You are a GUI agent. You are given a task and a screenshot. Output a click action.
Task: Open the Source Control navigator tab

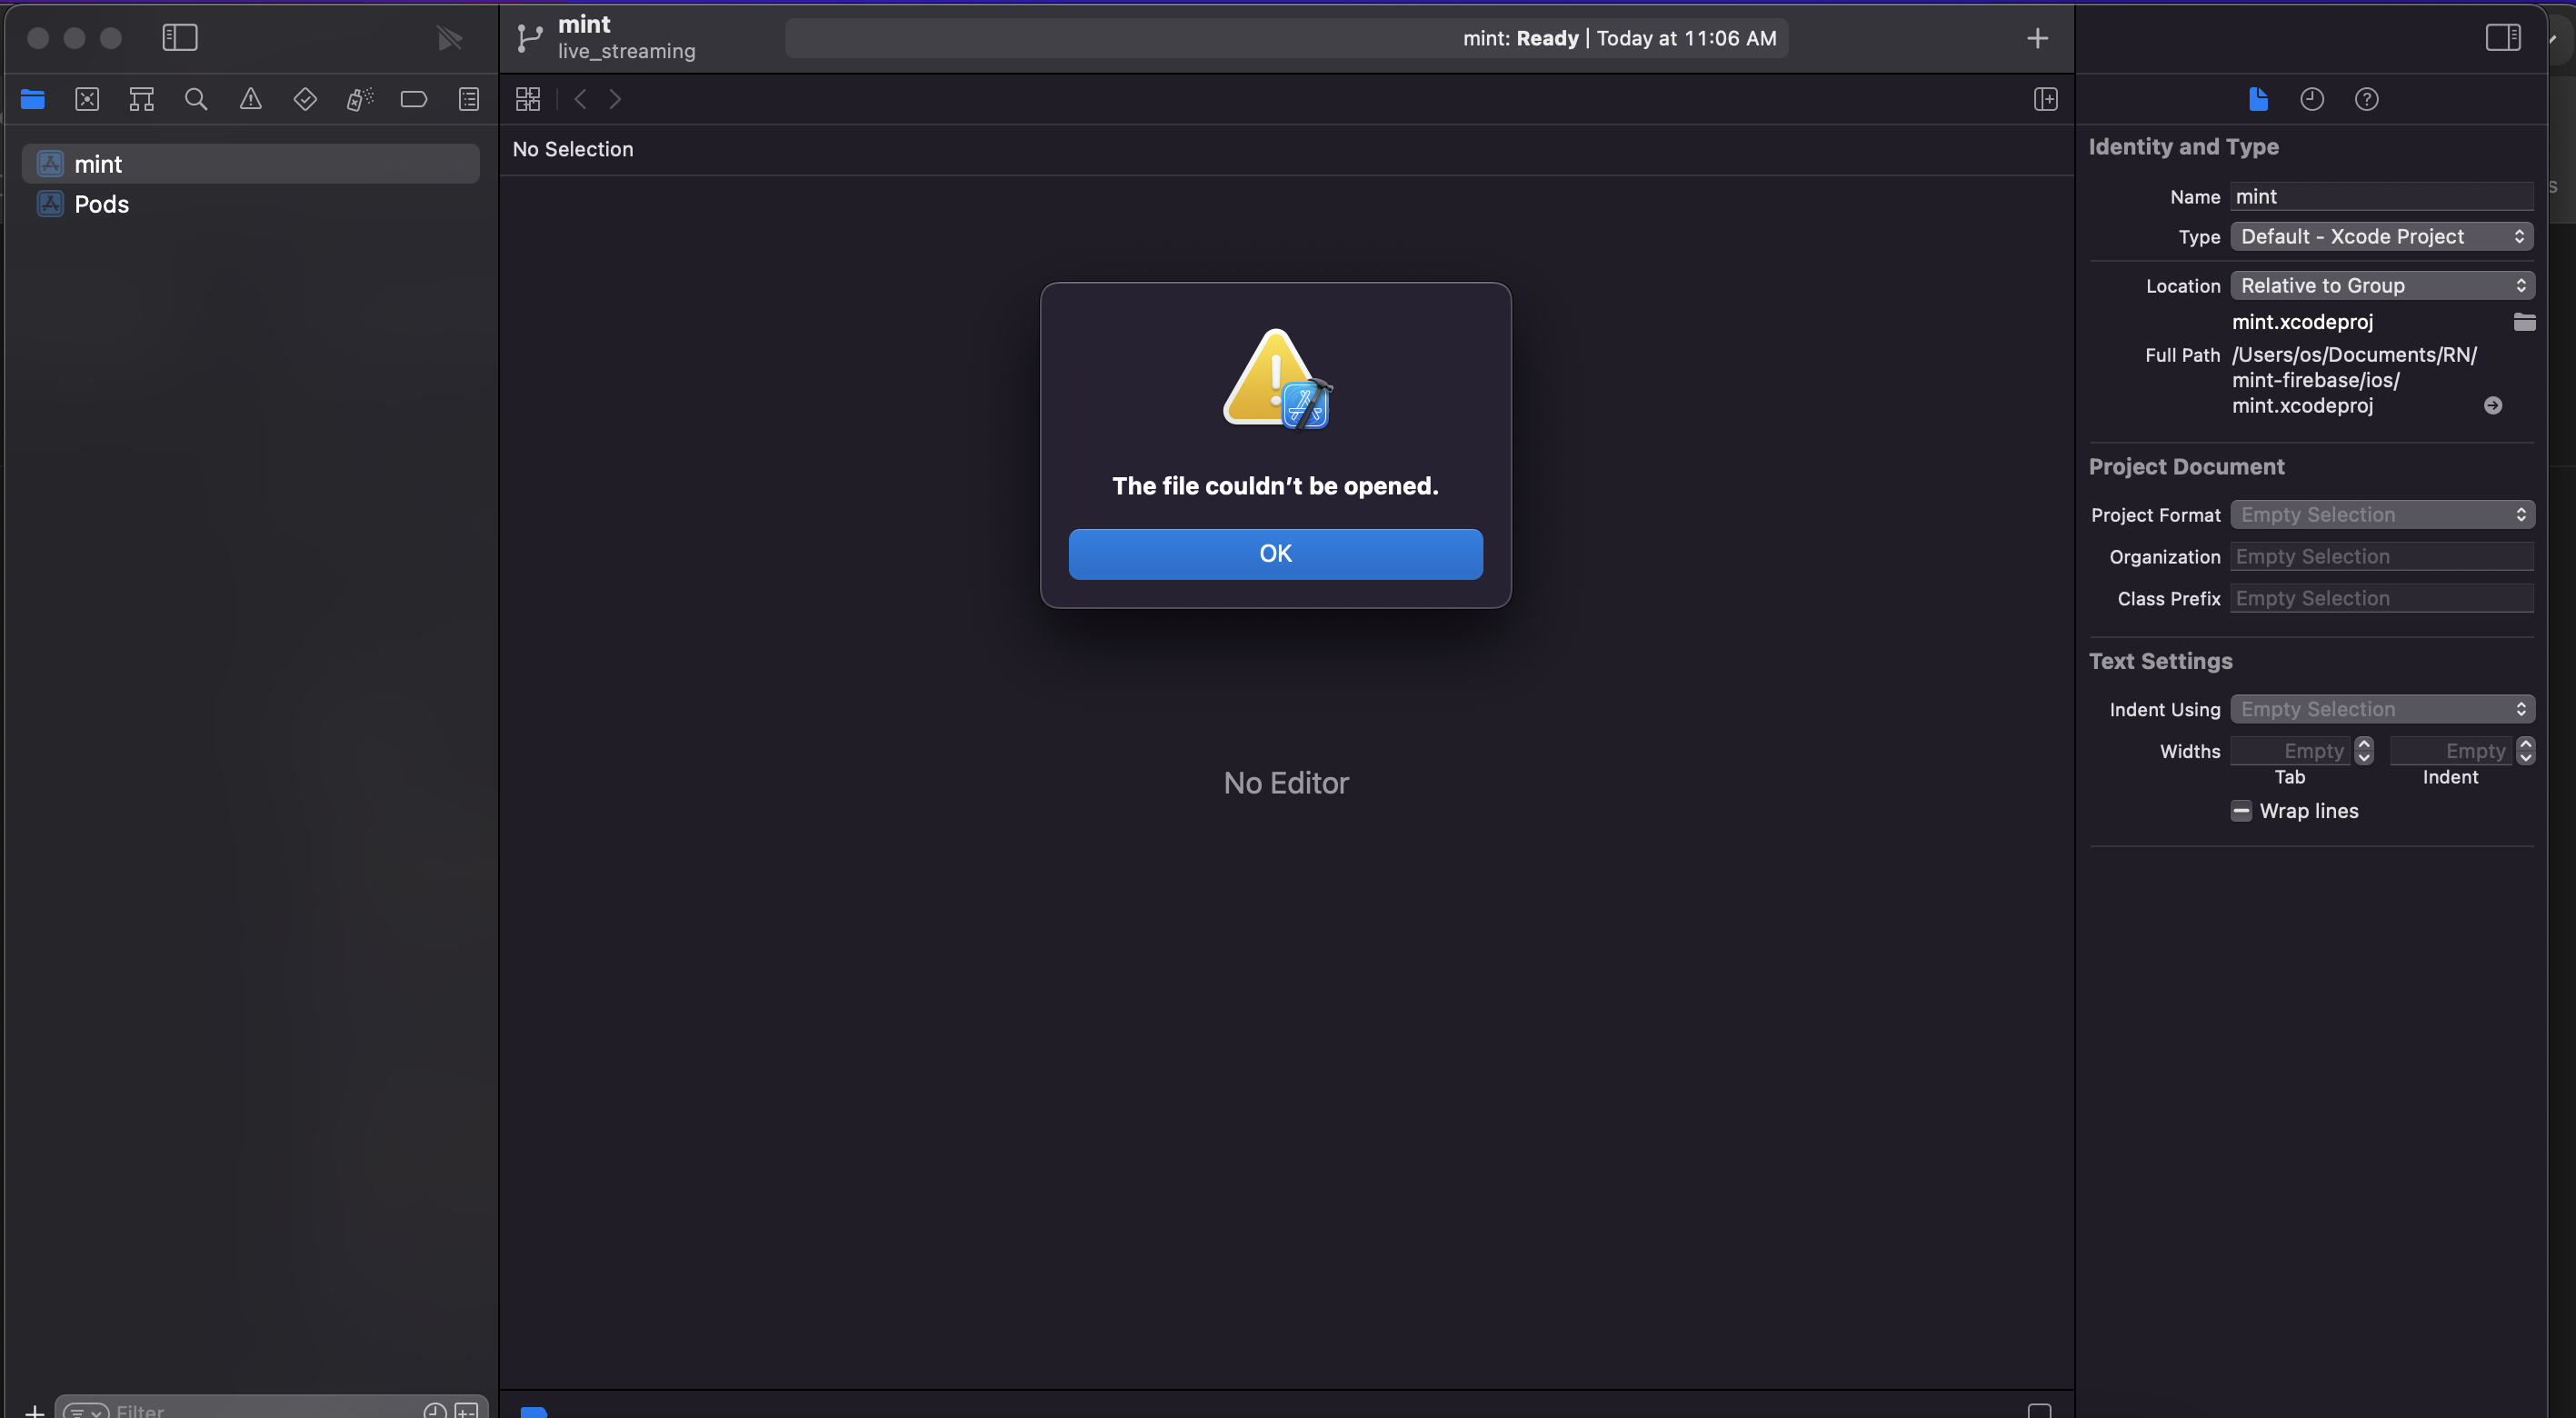87,99
